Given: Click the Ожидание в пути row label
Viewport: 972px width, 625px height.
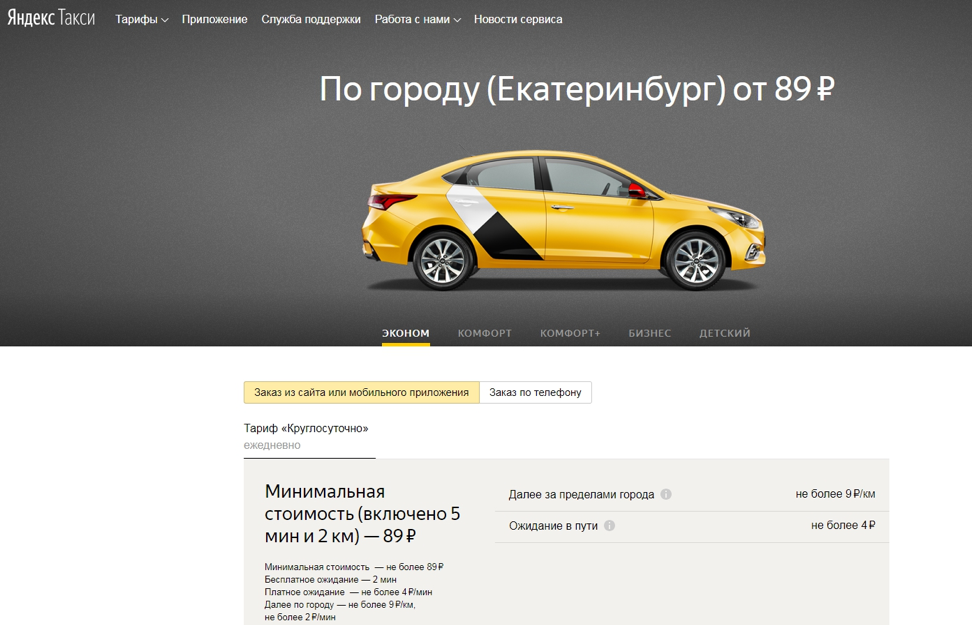Looking at the screenshot, I should pos(553,526).
